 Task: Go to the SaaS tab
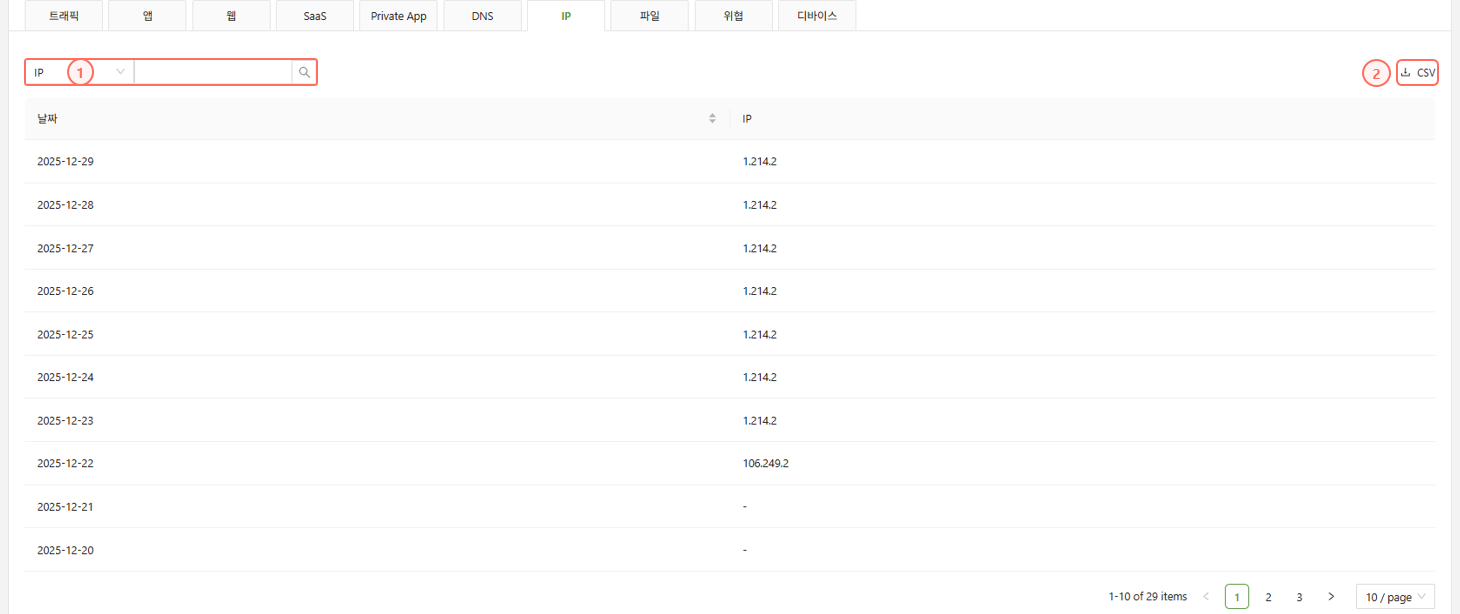tap(315, 16)
